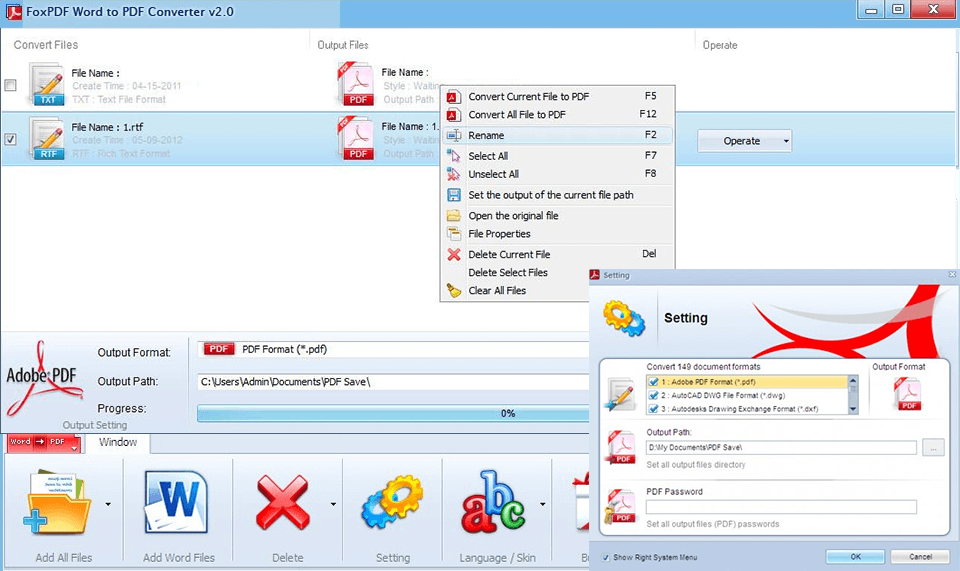
Task: Click the Language / Skin abc icon
Action: pyautogui.click(x=493, y=501)
